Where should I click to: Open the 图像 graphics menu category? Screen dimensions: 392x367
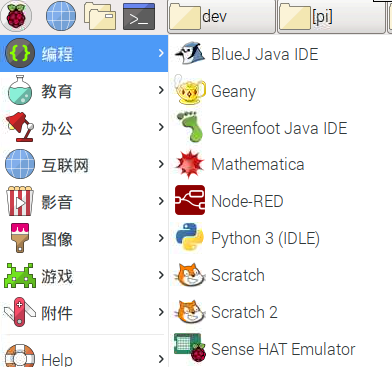click(84, 238)
